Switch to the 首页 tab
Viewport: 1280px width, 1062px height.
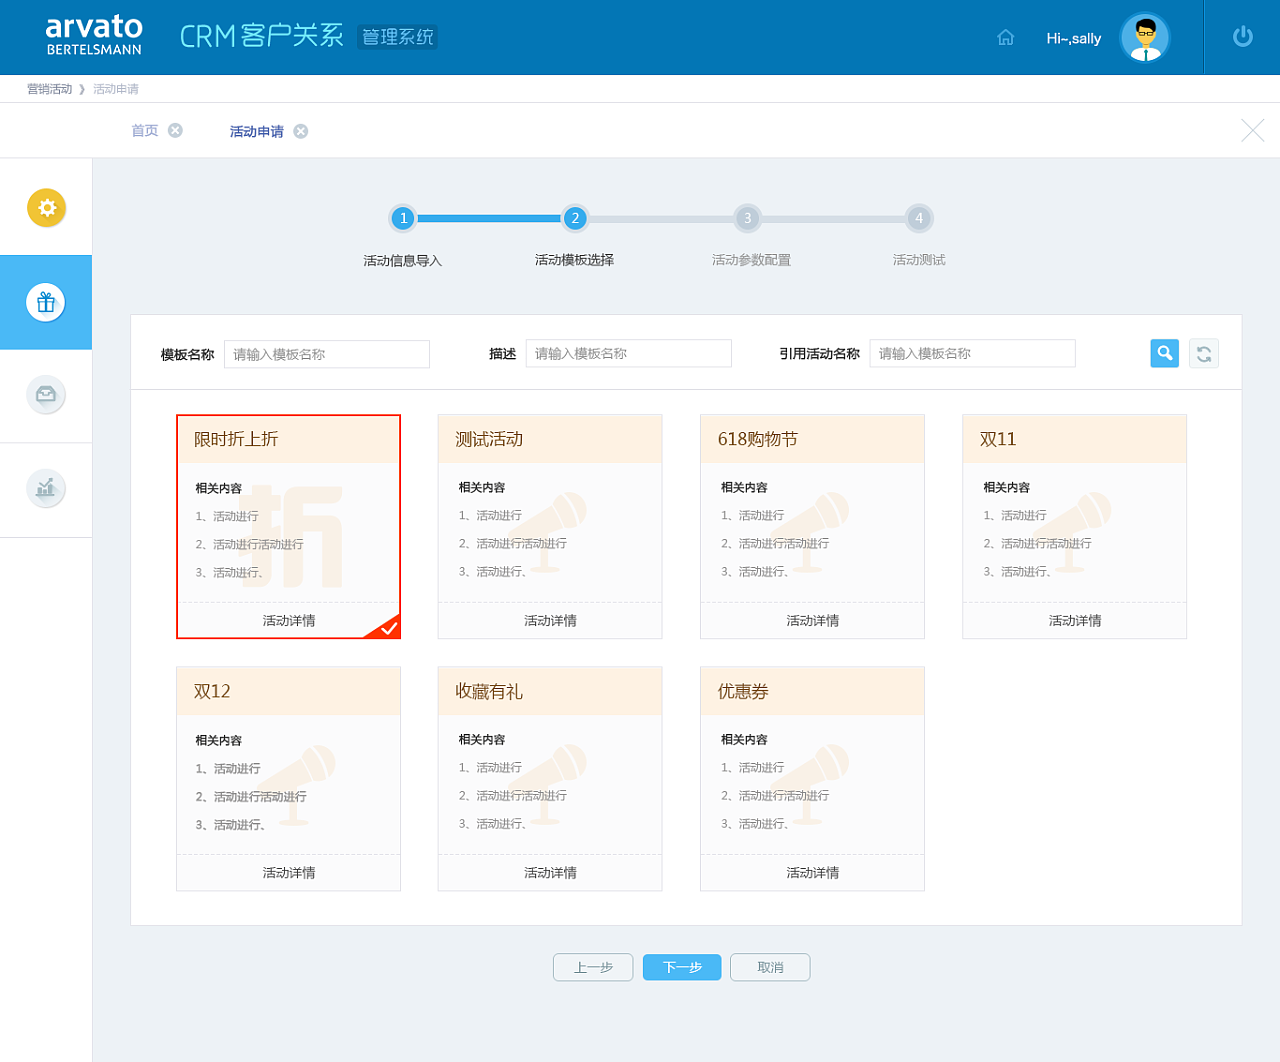point(144,130)
